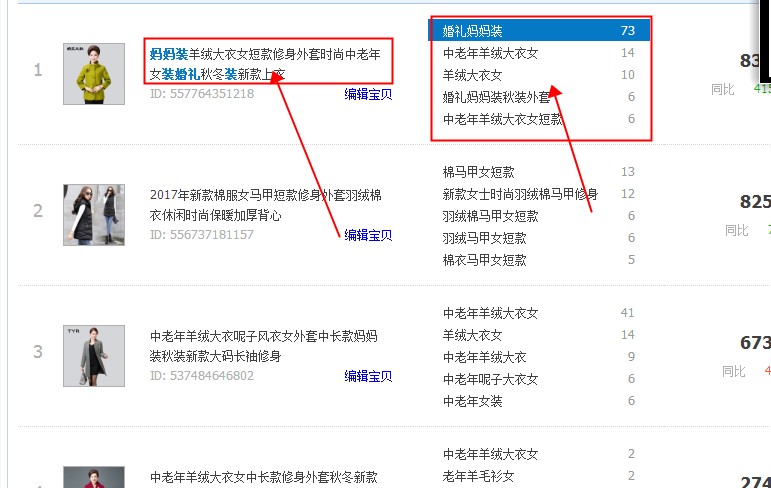Select keyword 老年羊毛衫女
Screen dimensions: 771x488
[x=478, y=476]
